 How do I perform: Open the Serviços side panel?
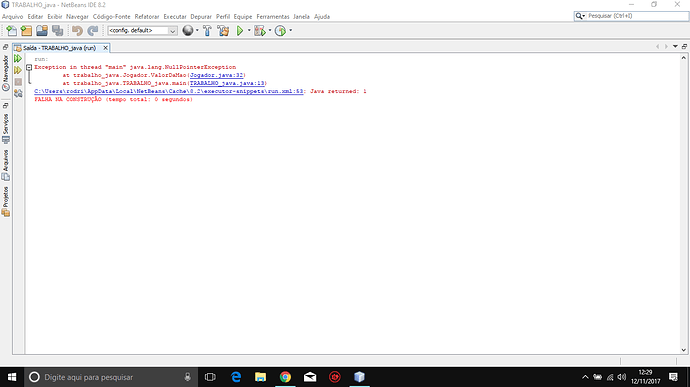point(6,129)
